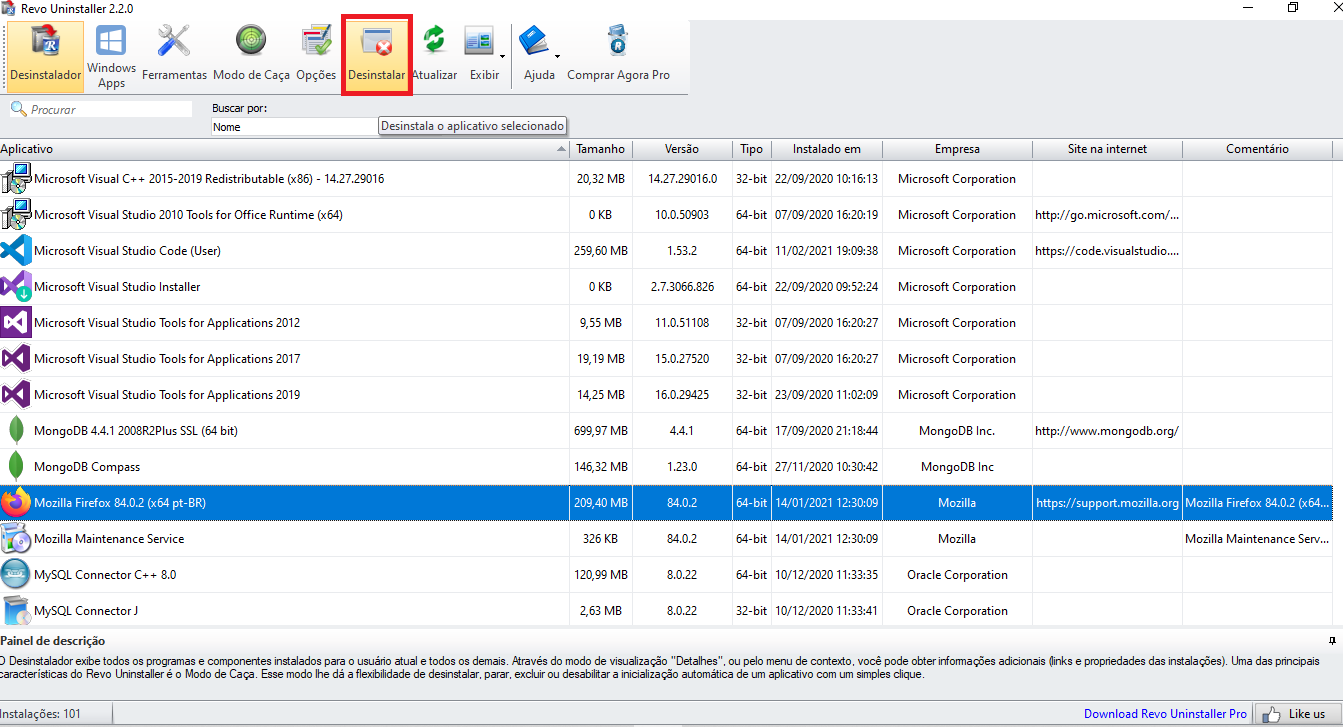This screenshot has width=1343, height=727.
Task: Open the Ferramentas tools icon
Action: click(x=174, y=41)
